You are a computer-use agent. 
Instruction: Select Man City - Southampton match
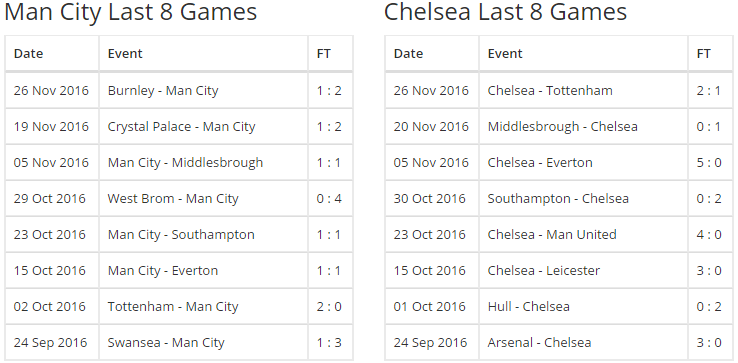[x=181, y=234]
